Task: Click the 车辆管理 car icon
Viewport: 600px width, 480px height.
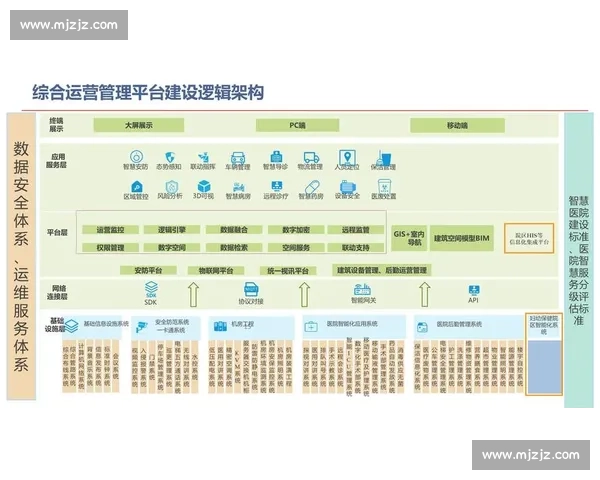Action: coord(238,157)
